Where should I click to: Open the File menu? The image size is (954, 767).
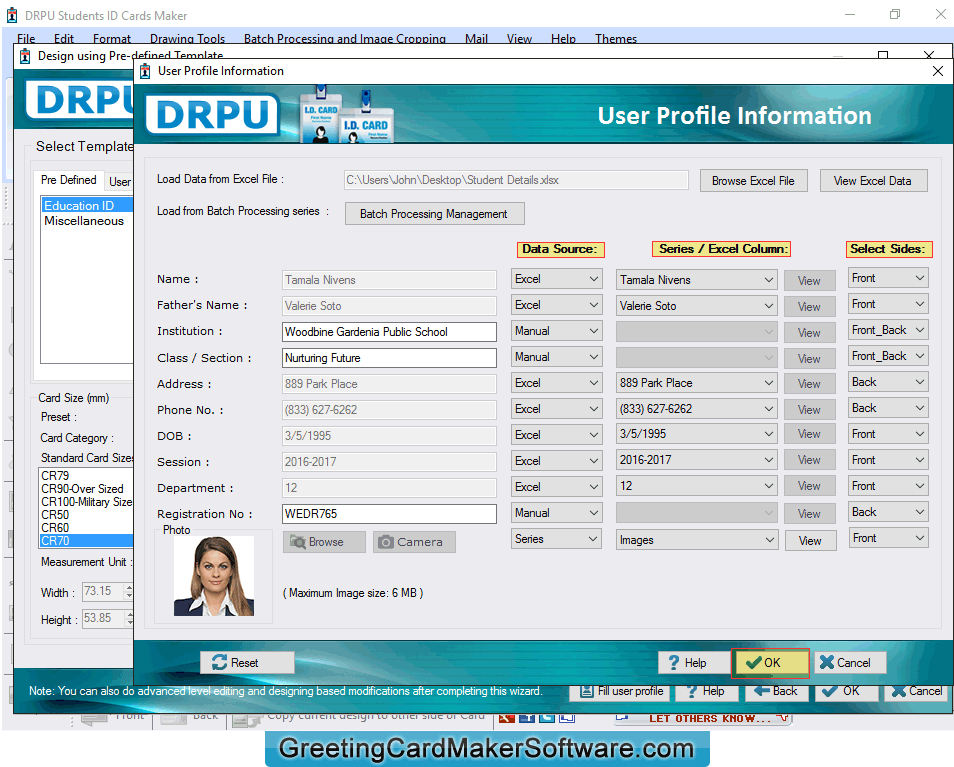[x=26, y=38]
